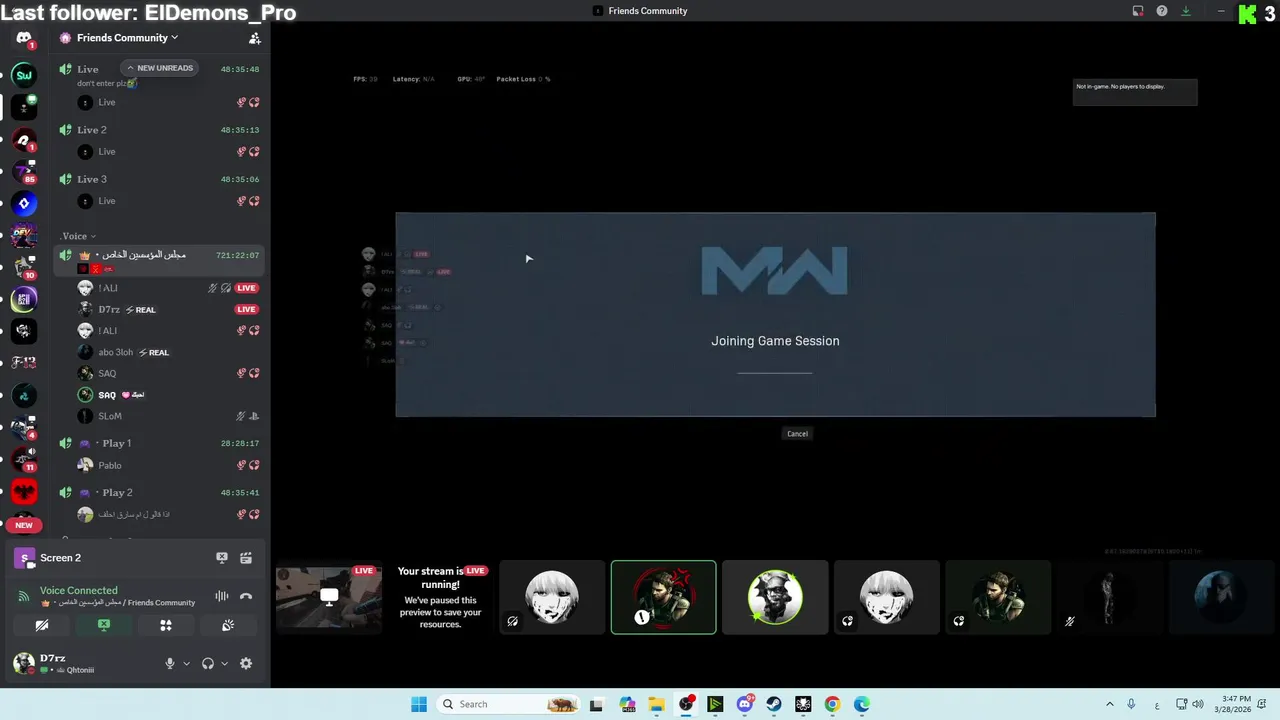Click Voice Connected status text

tap(79, 590)
